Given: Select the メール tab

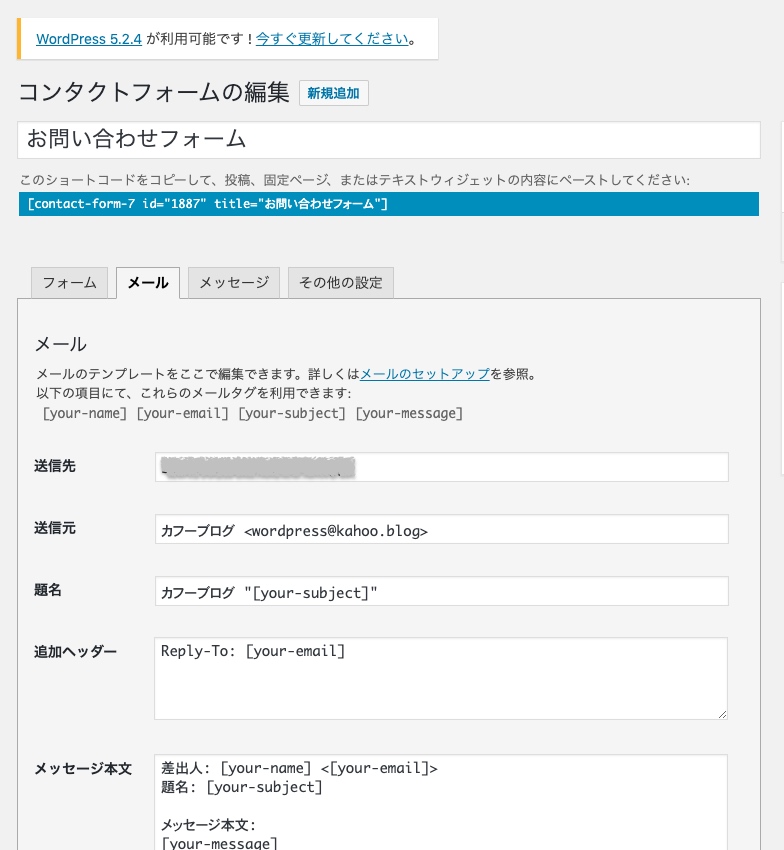Looking at the screenshot, I should click(148, 282).
